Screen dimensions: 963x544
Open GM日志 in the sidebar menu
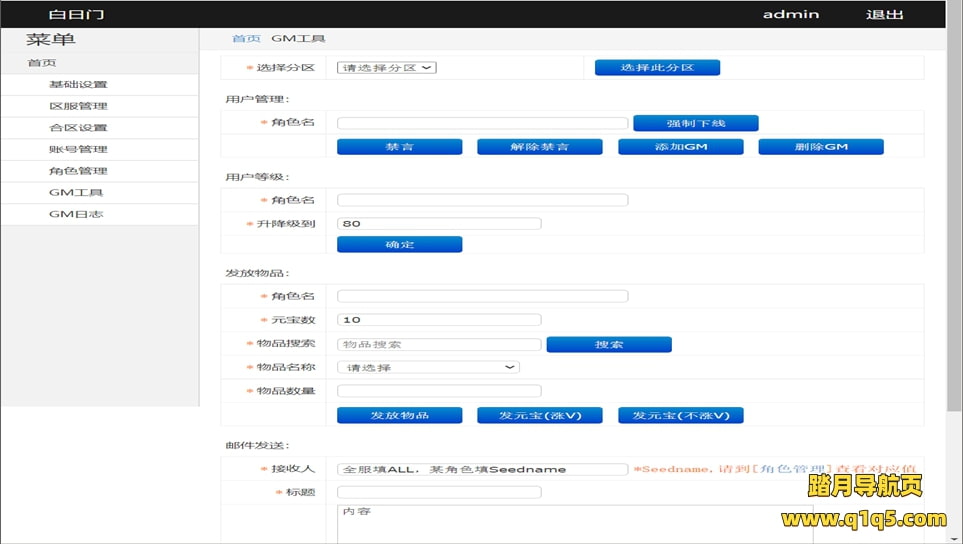[76, 214]
